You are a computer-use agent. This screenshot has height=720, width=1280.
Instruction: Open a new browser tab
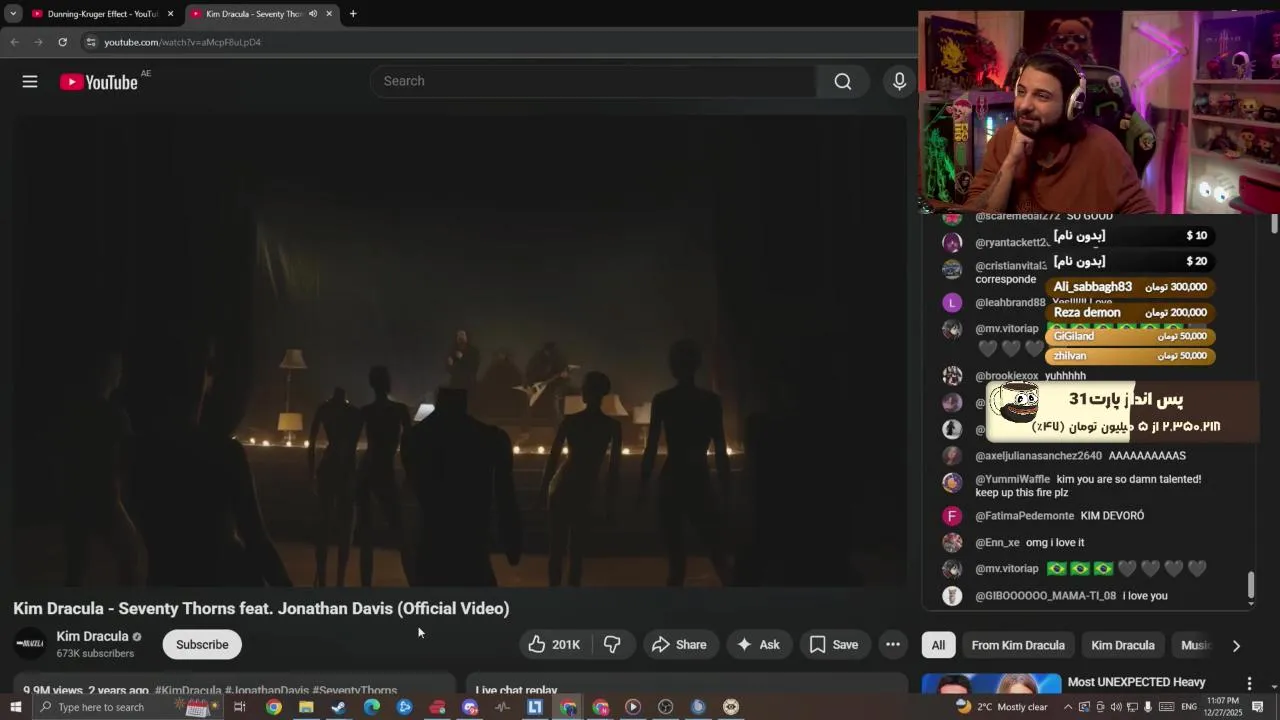[353, 14]
